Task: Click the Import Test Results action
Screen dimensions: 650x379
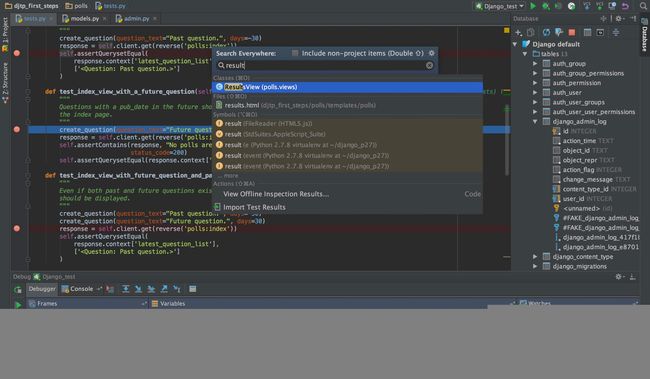Action: (347, 207)
